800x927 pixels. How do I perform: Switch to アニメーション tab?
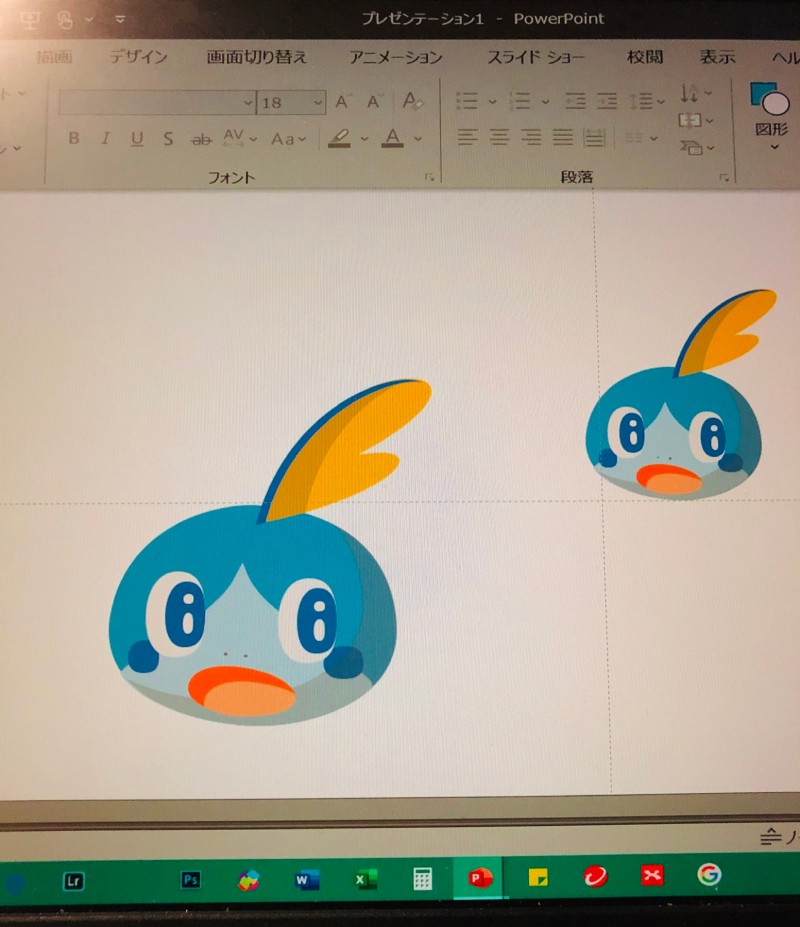(x=396, y=57)
